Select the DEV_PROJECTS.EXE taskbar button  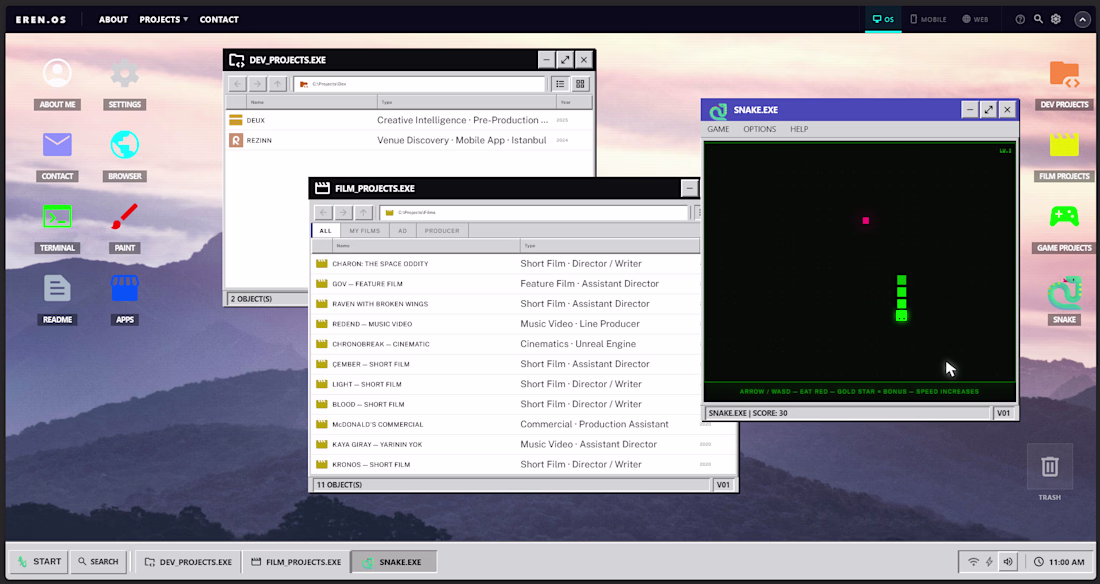tap(188, 562)
